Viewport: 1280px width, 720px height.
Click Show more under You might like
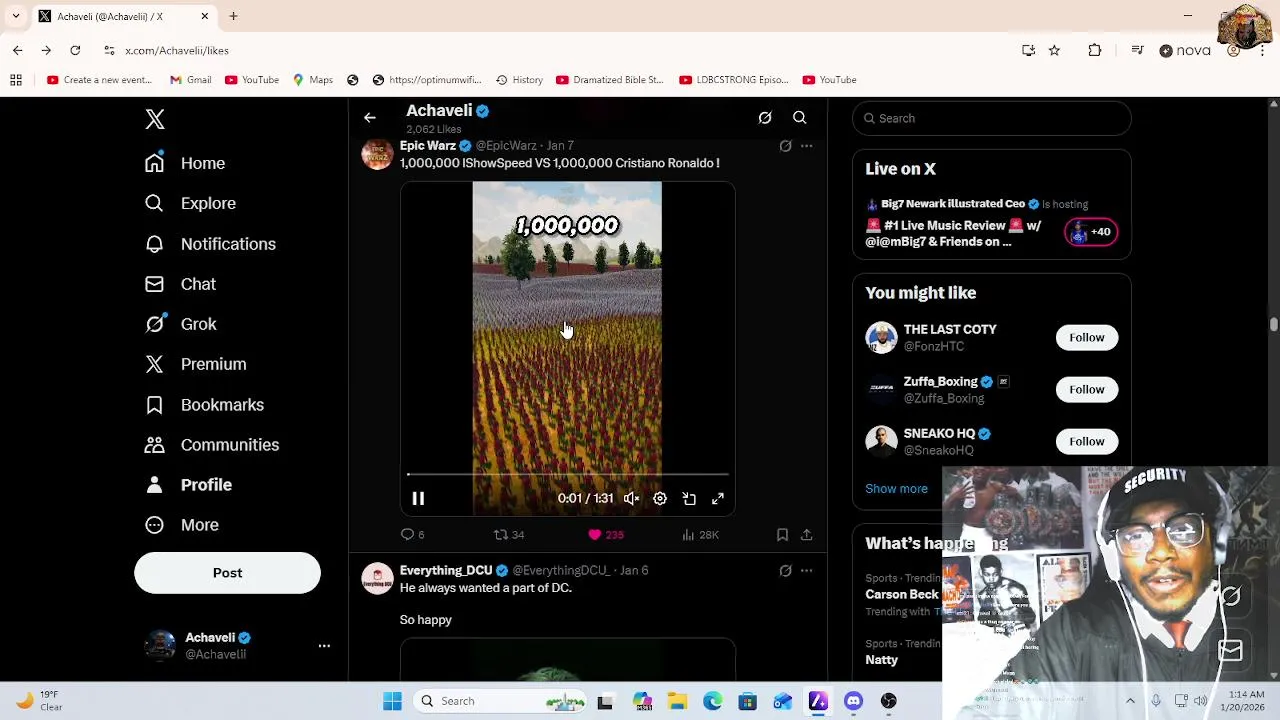[x=896, y=489]
